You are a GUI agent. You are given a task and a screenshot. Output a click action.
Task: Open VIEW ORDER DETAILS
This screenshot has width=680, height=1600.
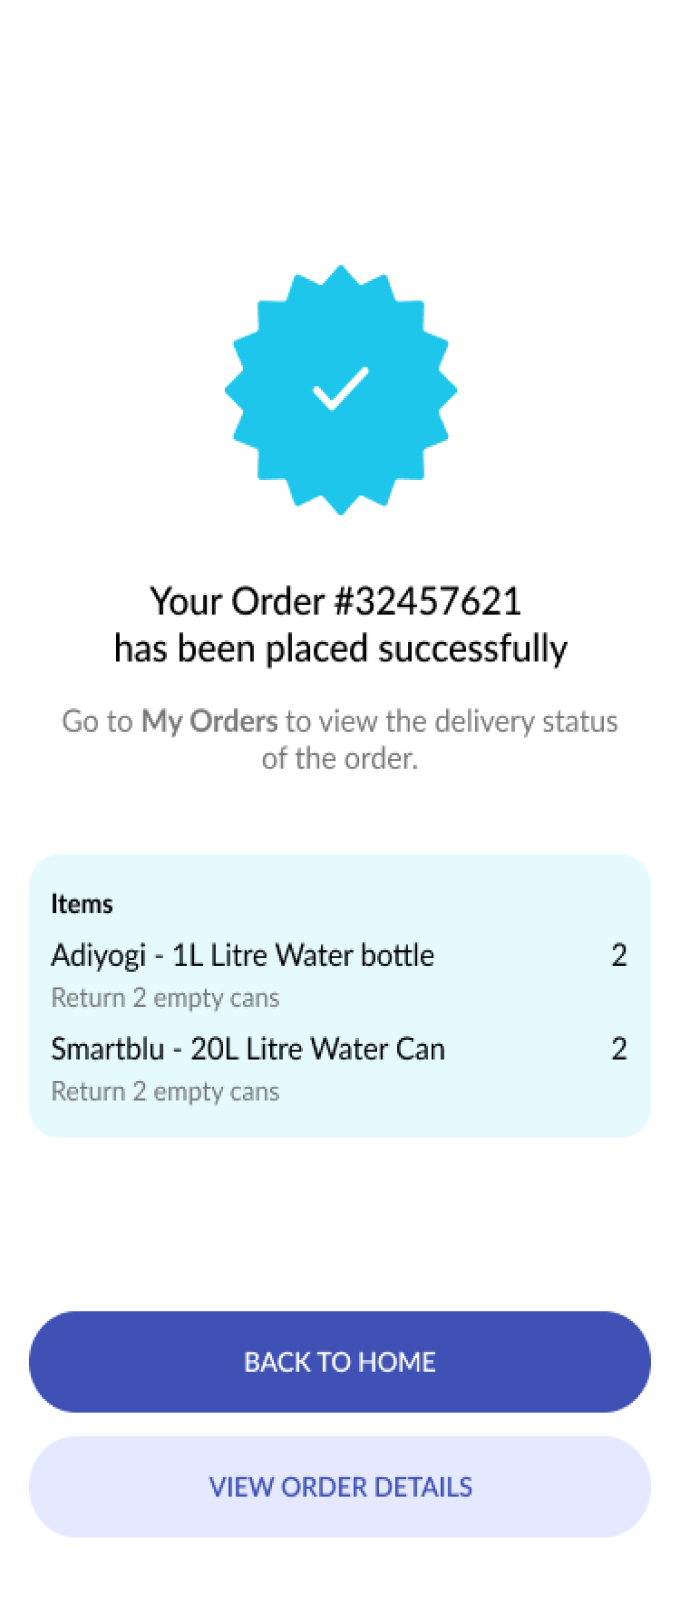click(340, 1487)
